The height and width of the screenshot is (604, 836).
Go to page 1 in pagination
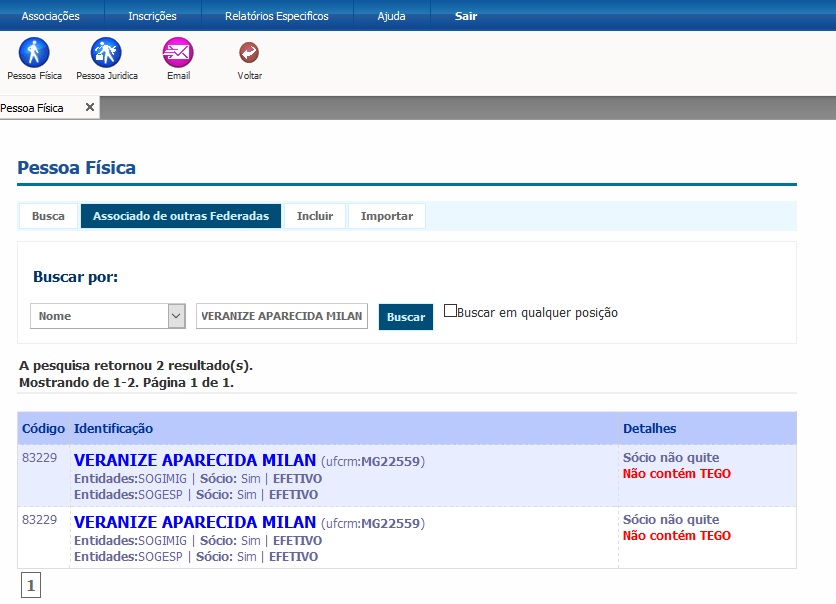pos(30,586)
